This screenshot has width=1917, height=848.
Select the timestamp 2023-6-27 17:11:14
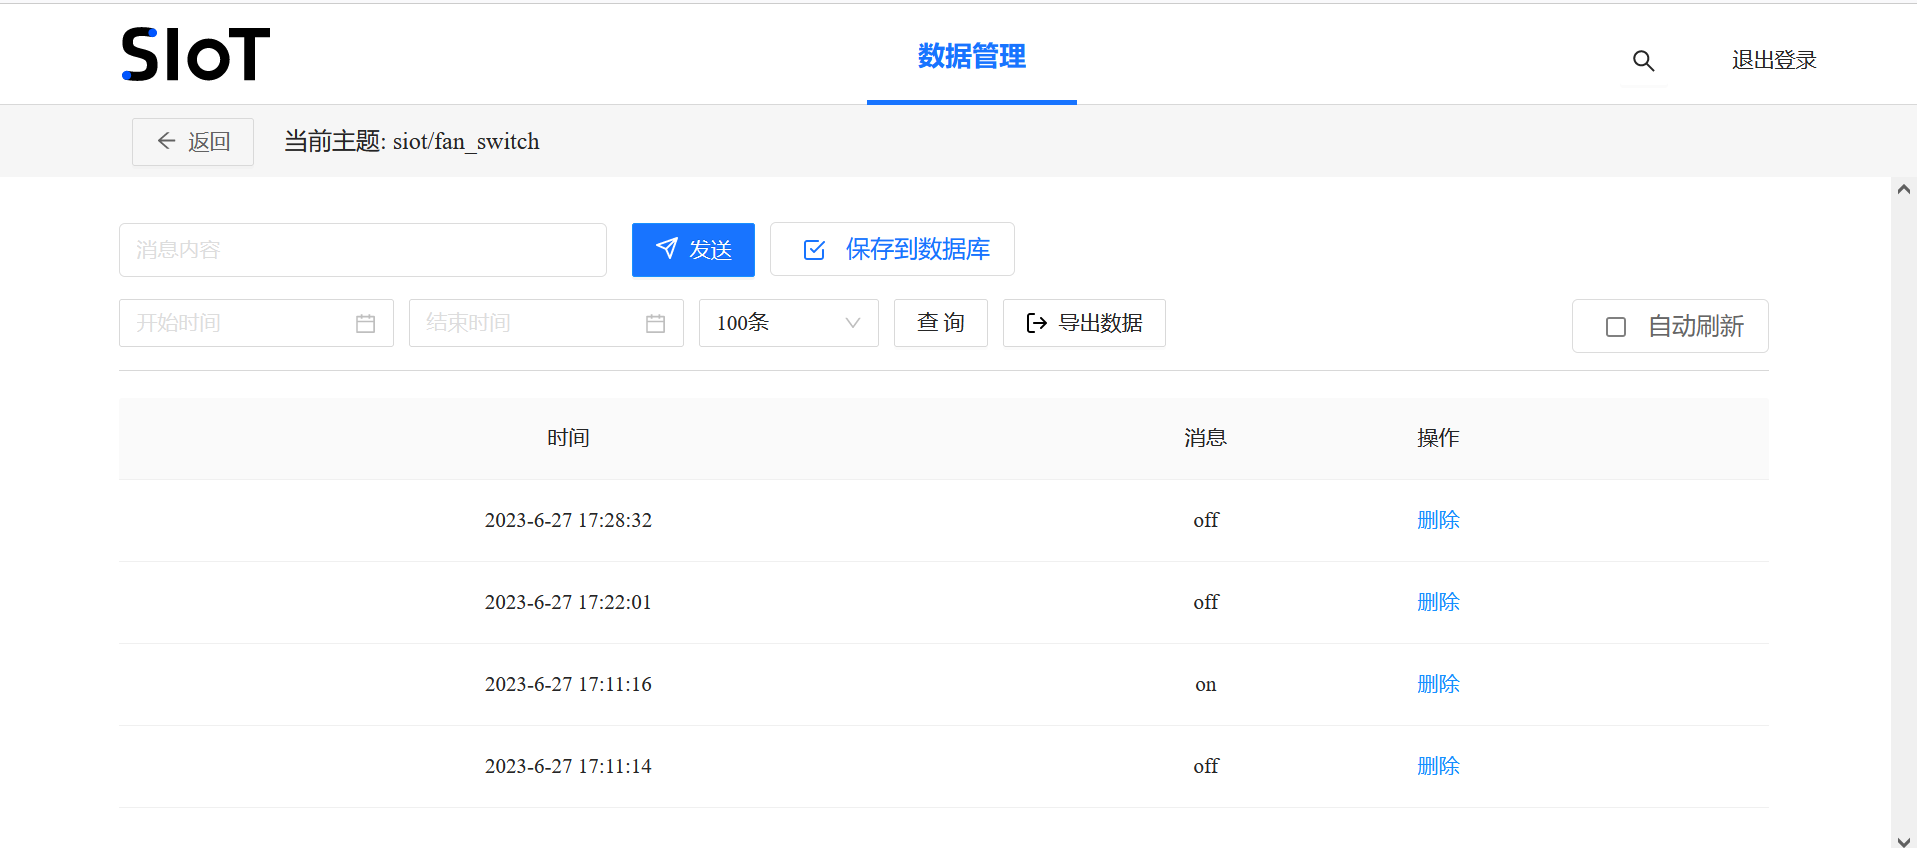tap(568, 766)
